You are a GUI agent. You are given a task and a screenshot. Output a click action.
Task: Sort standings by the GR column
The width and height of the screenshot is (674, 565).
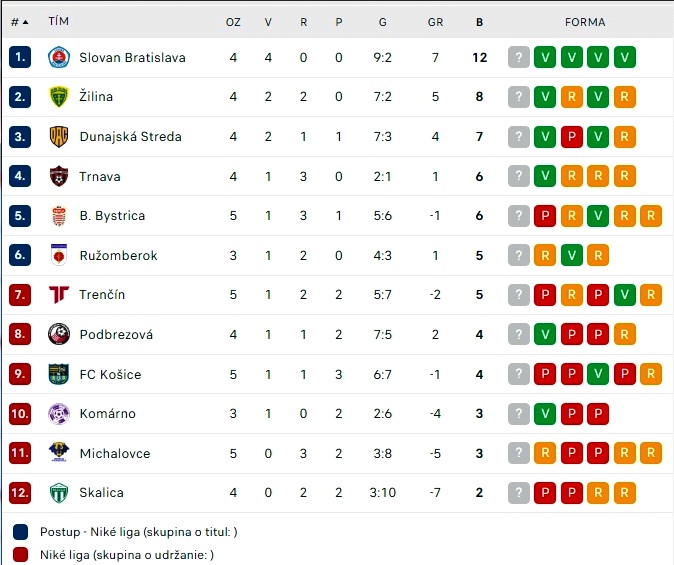pos(435,22)
